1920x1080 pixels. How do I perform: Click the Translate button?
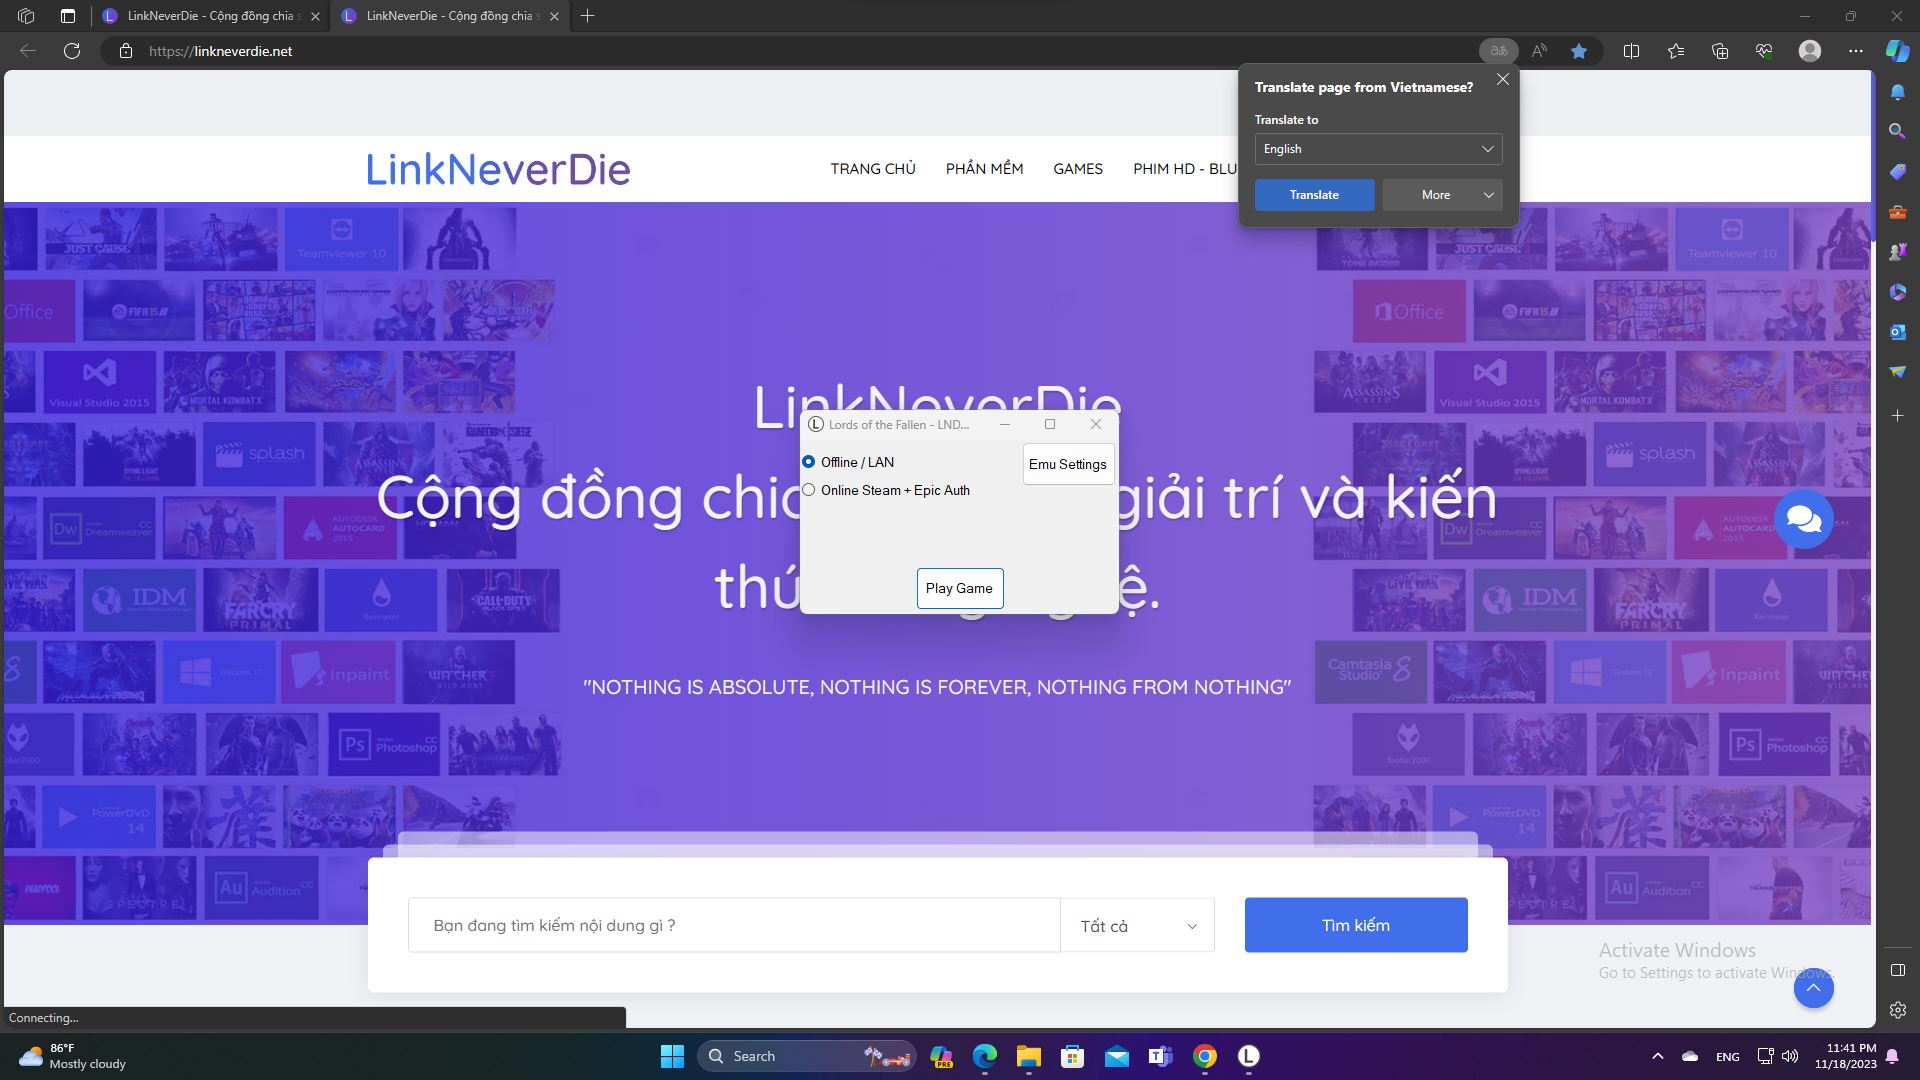(1314, 195)
